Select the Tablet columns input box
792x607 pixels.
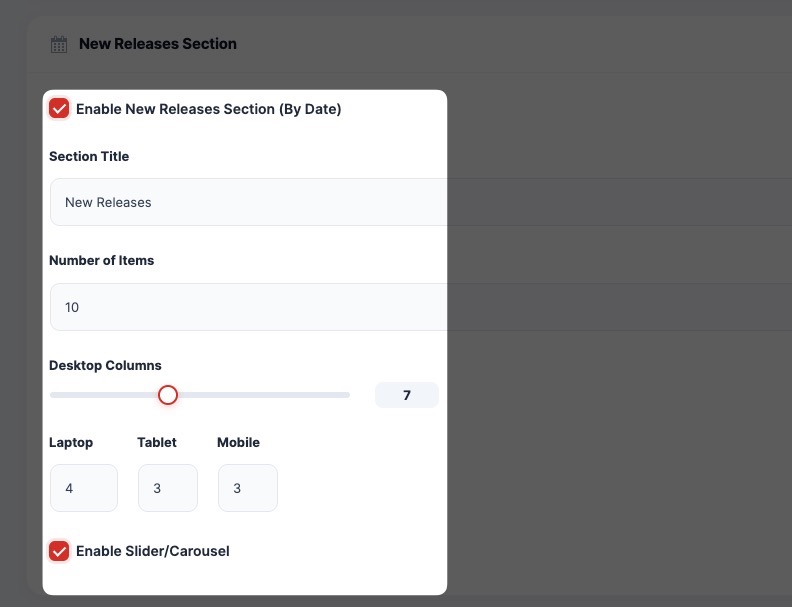(x=168, y=488)
